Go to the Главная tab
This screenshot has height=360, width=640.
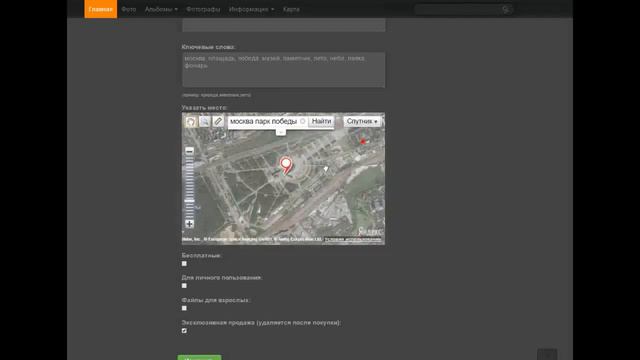100,9
